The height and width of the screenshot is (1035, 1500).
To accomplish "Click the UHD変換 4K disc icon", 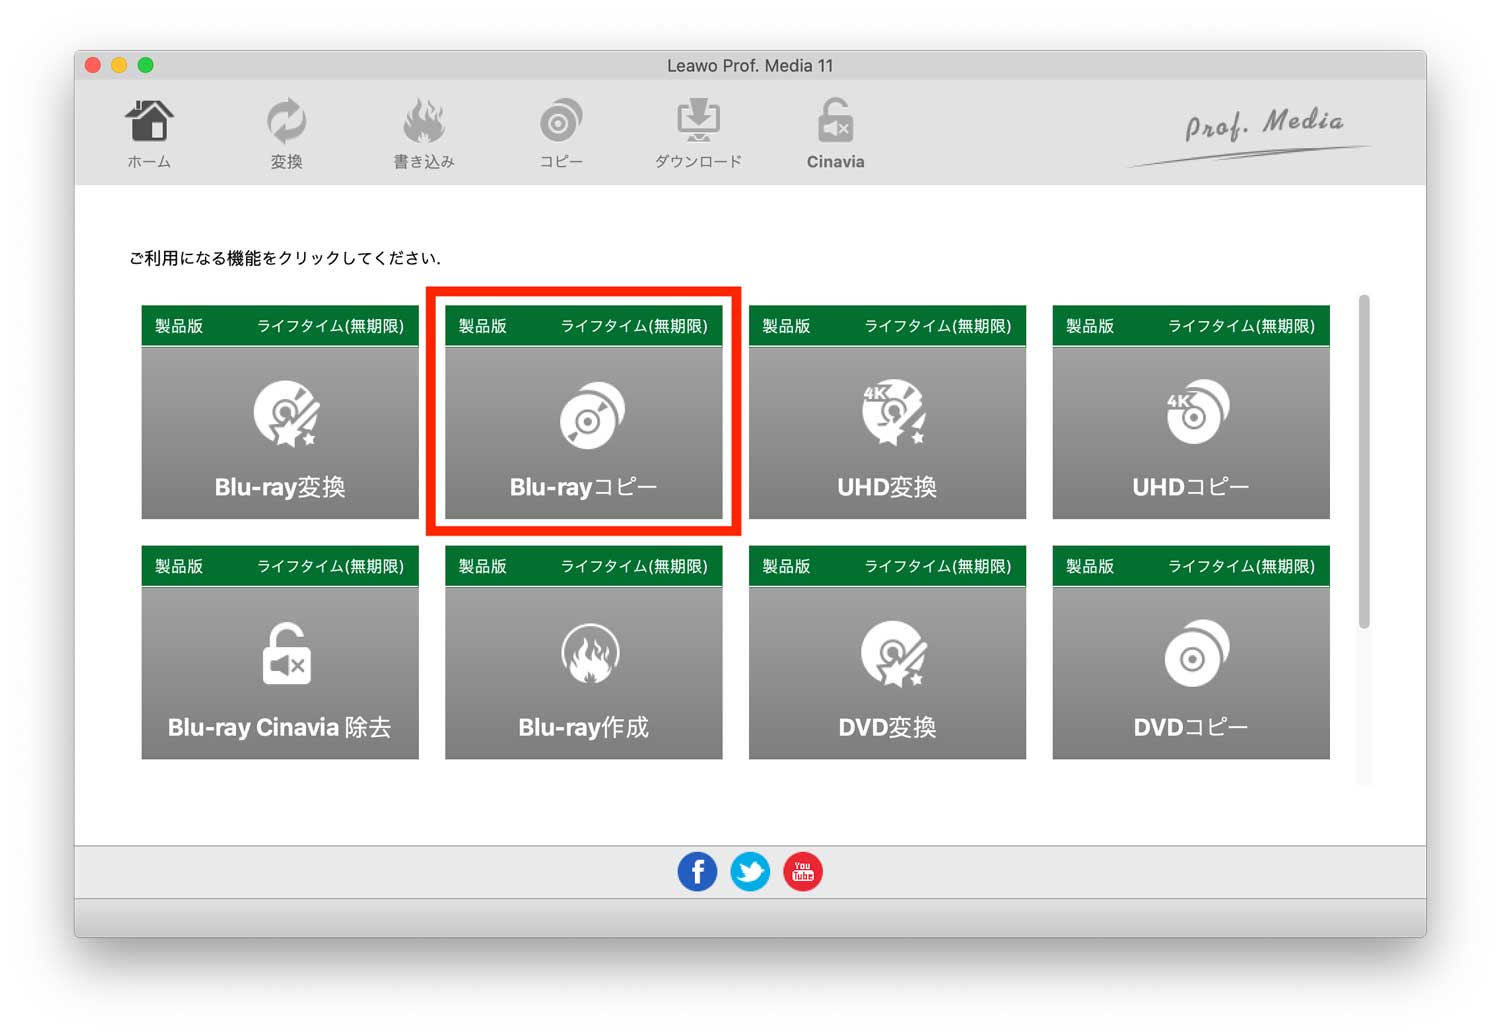I will point(894,412).
